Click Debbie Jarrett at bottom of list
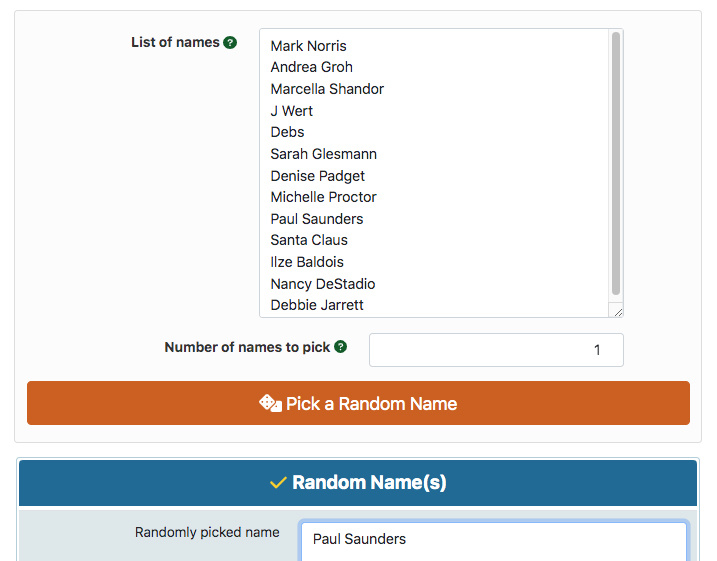717x561 pixels. click(316, 305)
